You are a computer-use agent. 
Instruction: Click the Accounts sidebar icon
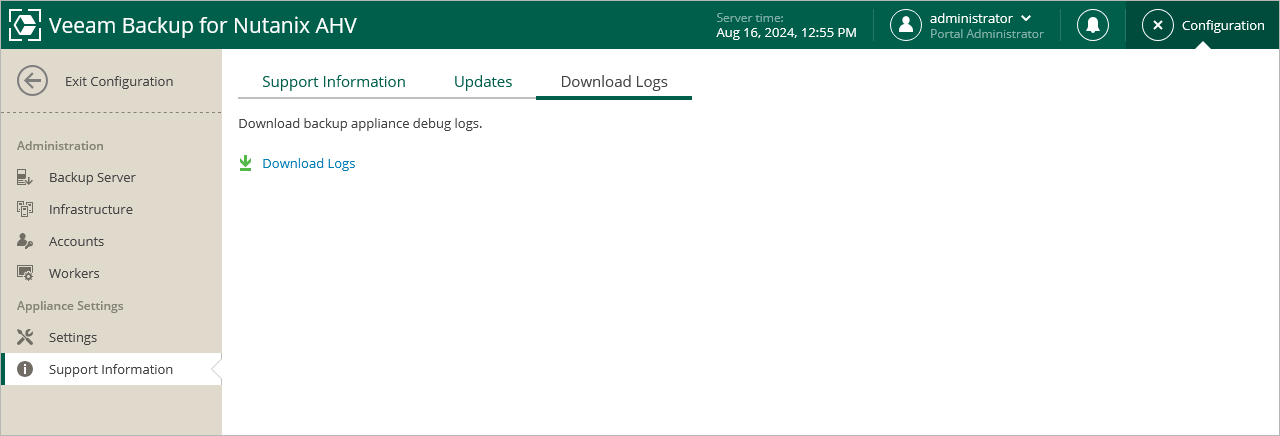click(26, 241)
